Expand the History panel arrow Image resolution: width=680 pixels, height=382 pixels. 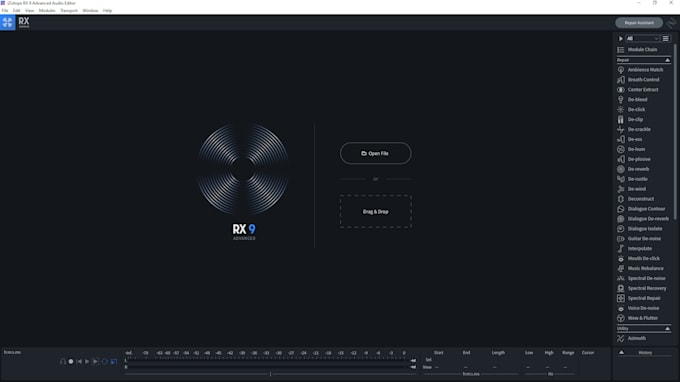click(621, 353)
